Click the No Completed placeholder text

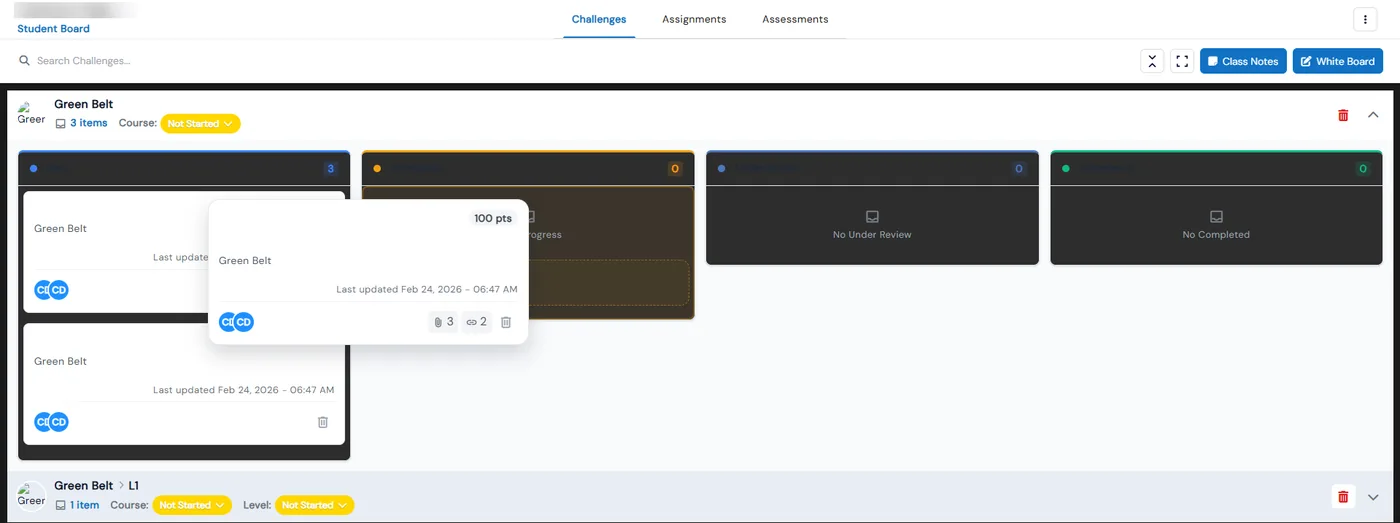pyautogui.click(x=1216, y=235)
